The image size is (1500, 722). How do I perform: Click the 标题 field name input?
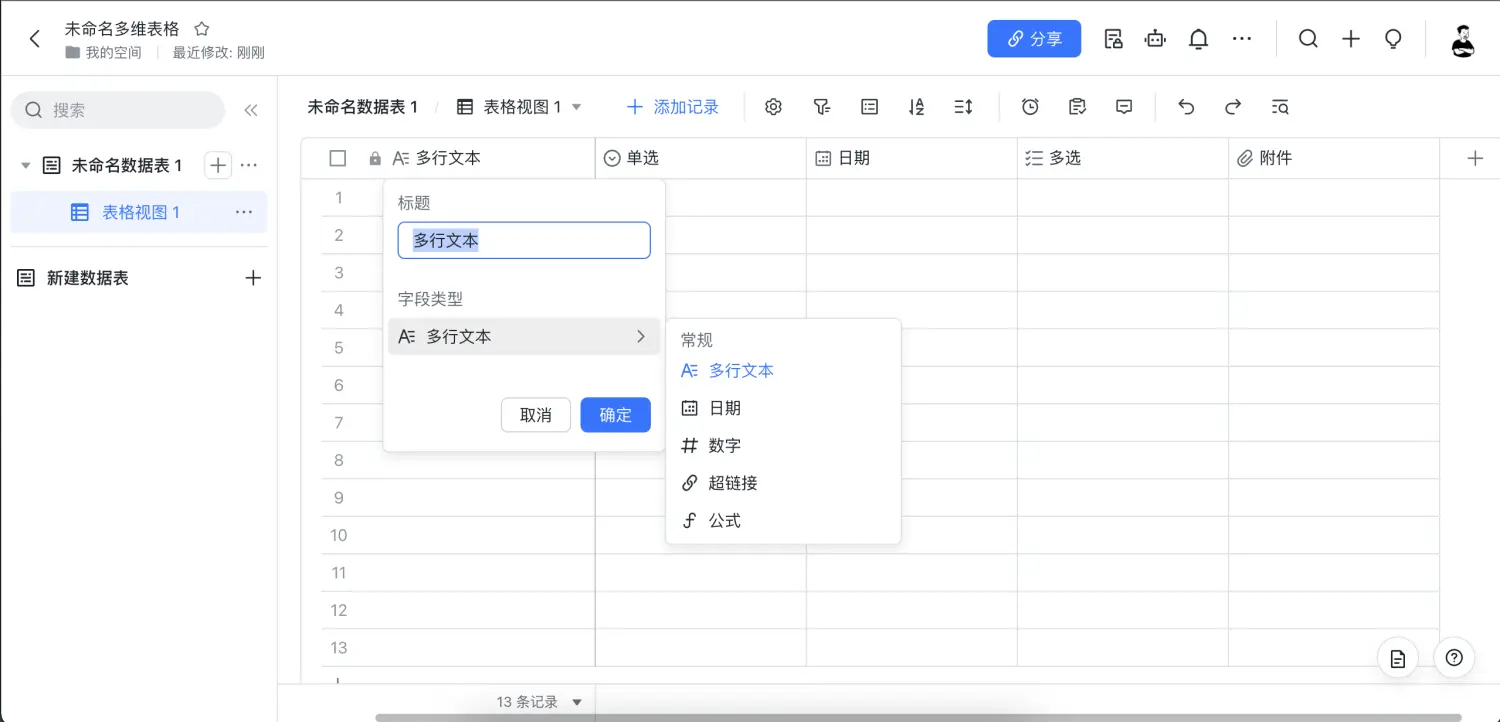point(523,241)
